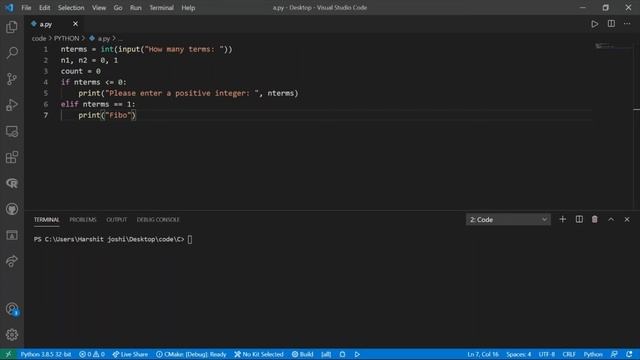Image resolution: width=640 pixels, height=360 pixels.
Task: Split the terminal panel
Action: pyautogui.click(x=579, y=219)
